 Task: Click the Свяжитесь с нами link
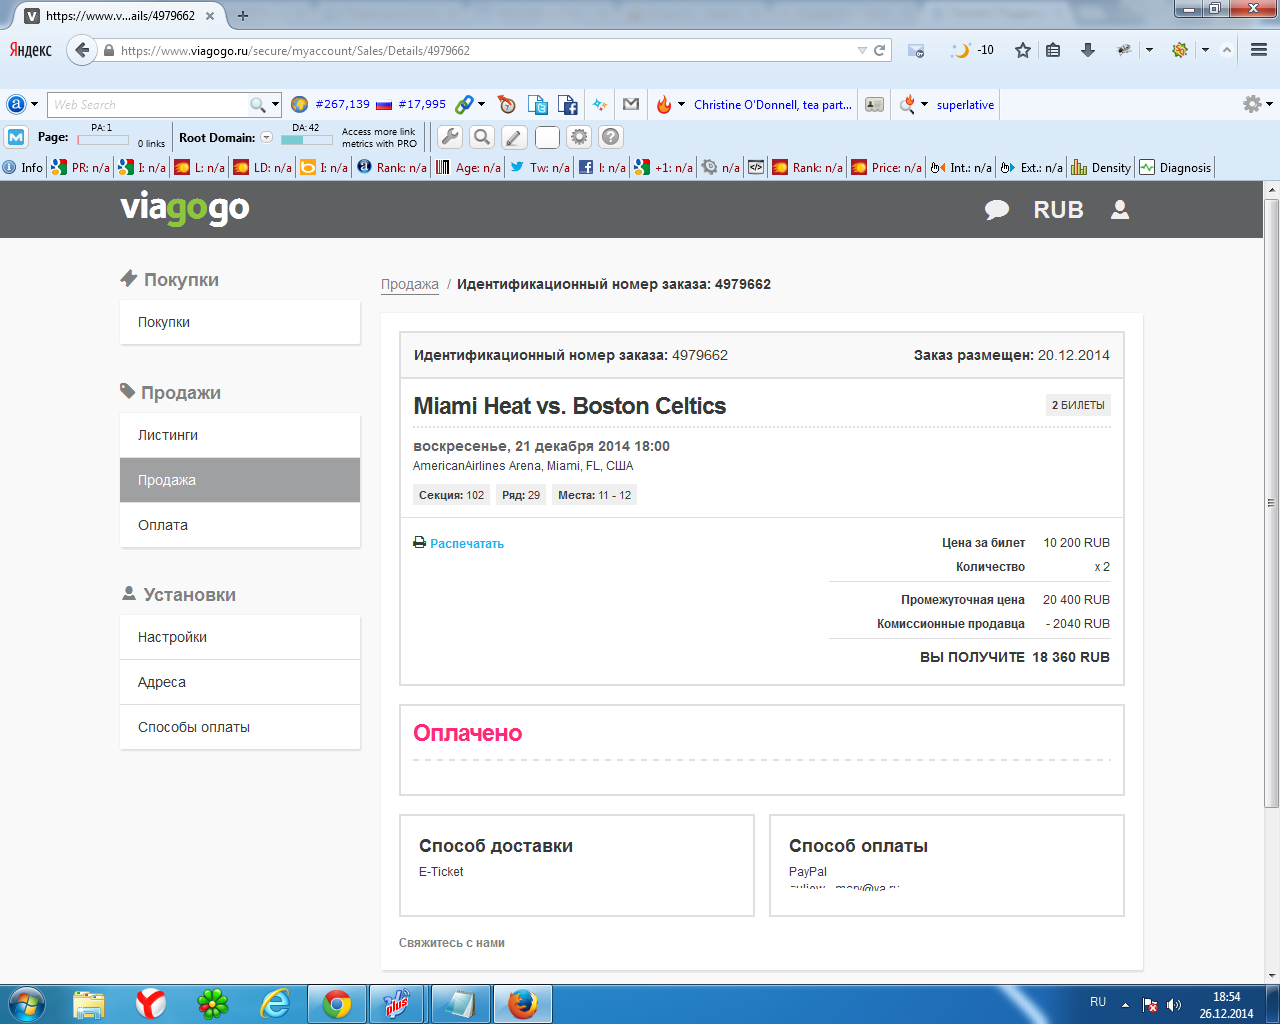tap(452, 943)
